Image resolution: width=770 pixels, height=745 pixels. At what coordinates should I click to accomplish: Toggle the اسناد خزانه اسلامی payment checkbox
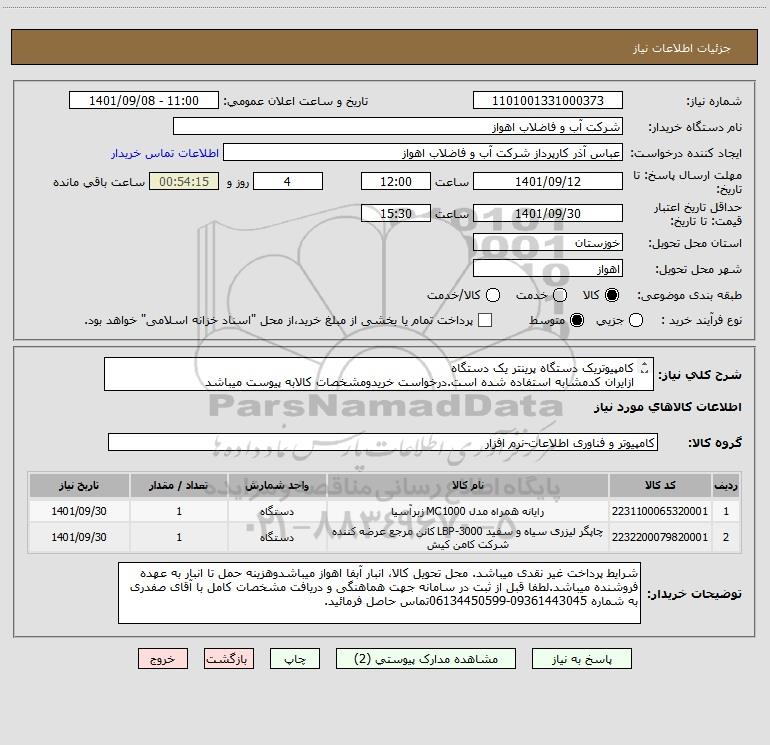(x=485, y=320)
